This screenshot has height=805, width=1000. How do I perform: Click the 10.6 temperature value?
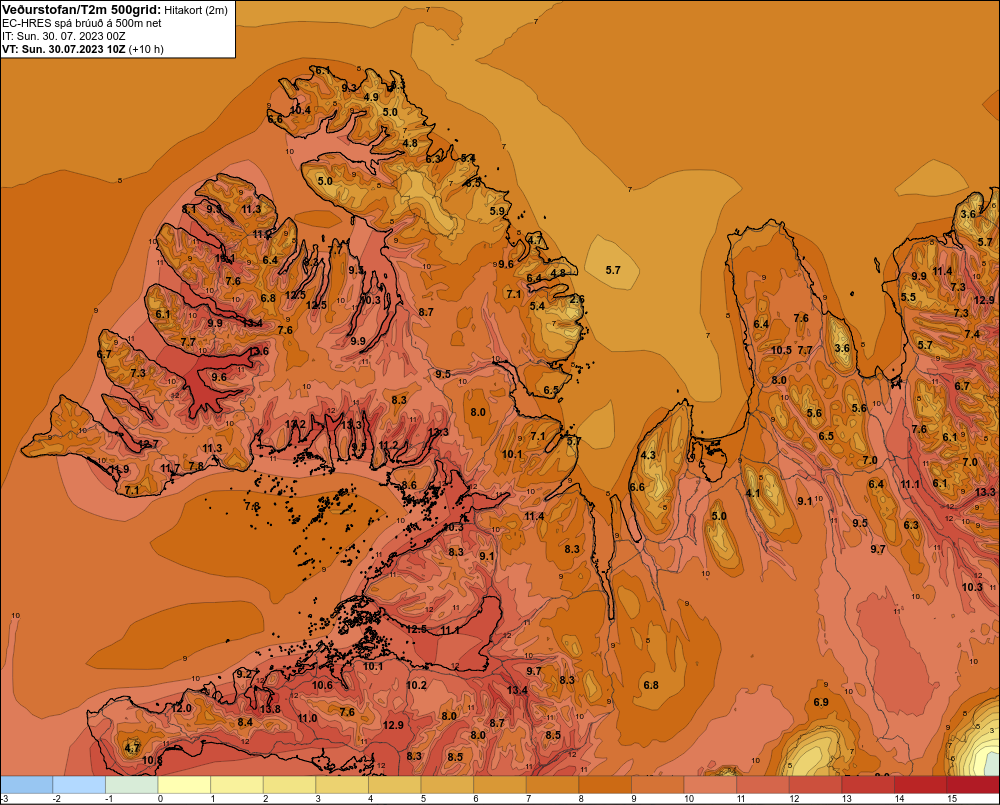pos(322,686)
